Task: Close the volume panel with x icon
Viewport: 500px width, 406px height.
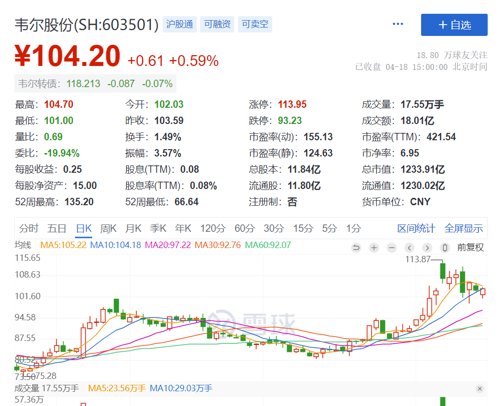Action: [x=479, y=389]
